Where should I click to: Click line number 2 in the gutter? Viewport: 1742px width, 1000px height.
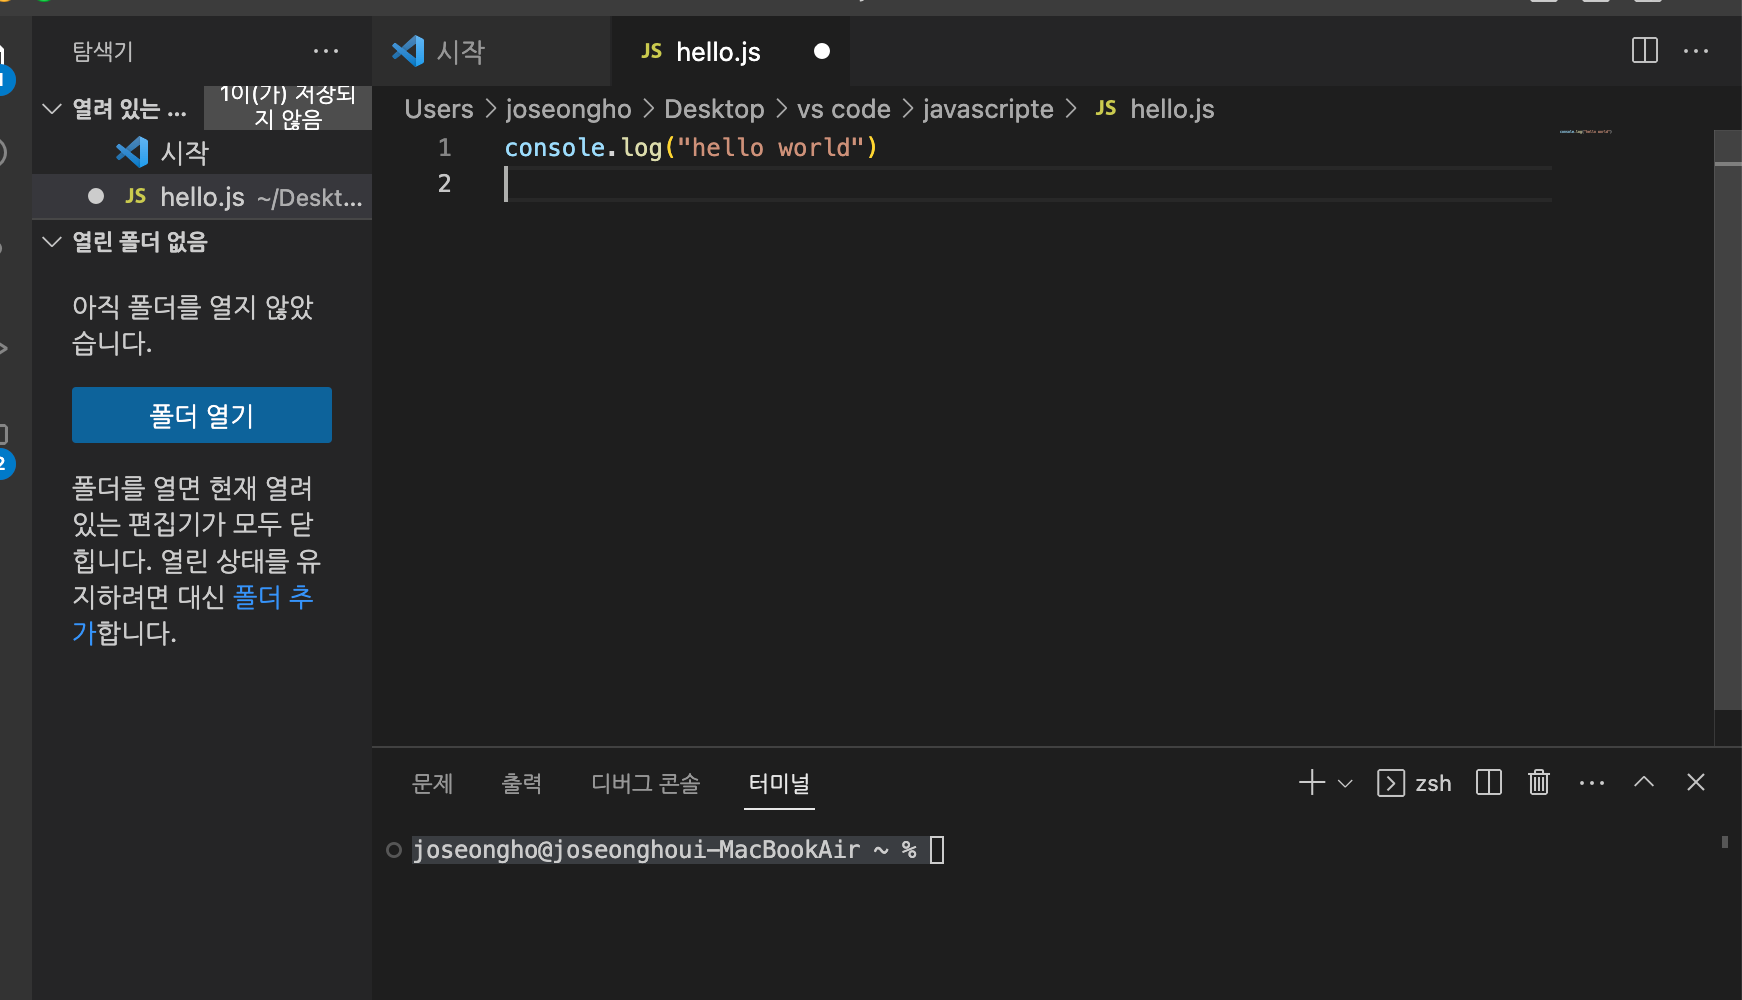click(445, 184)
